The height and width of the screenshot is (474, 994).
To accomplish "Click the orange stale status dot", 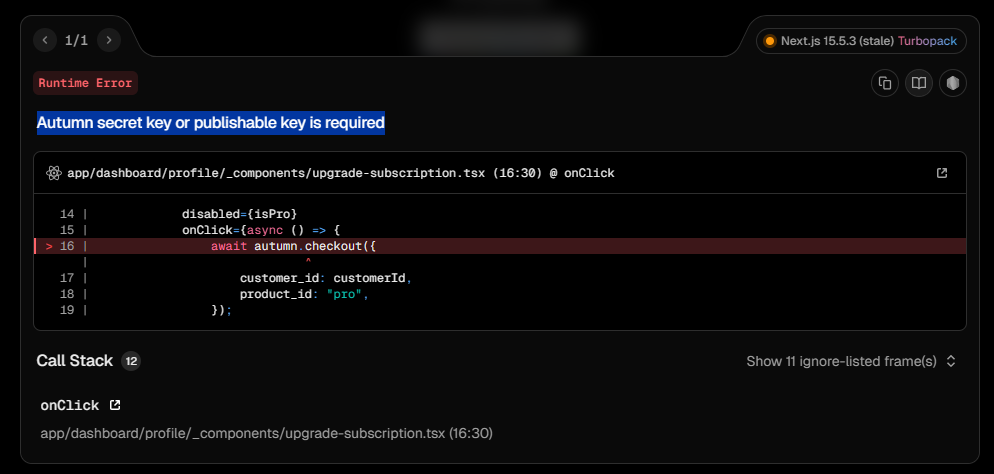I will pos(769,41).
